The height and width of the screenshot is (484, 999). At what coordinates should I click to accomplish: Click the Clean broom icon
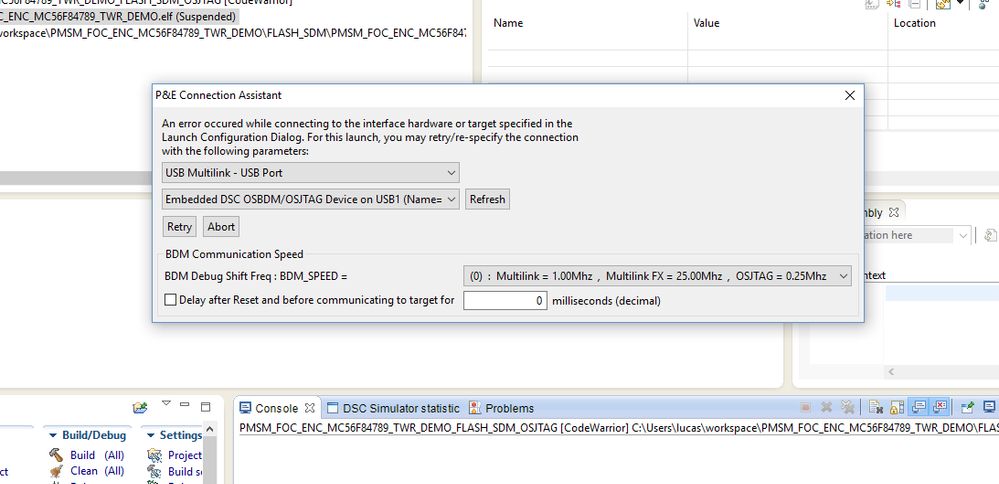pyautogui.click(x=56, y=471)
